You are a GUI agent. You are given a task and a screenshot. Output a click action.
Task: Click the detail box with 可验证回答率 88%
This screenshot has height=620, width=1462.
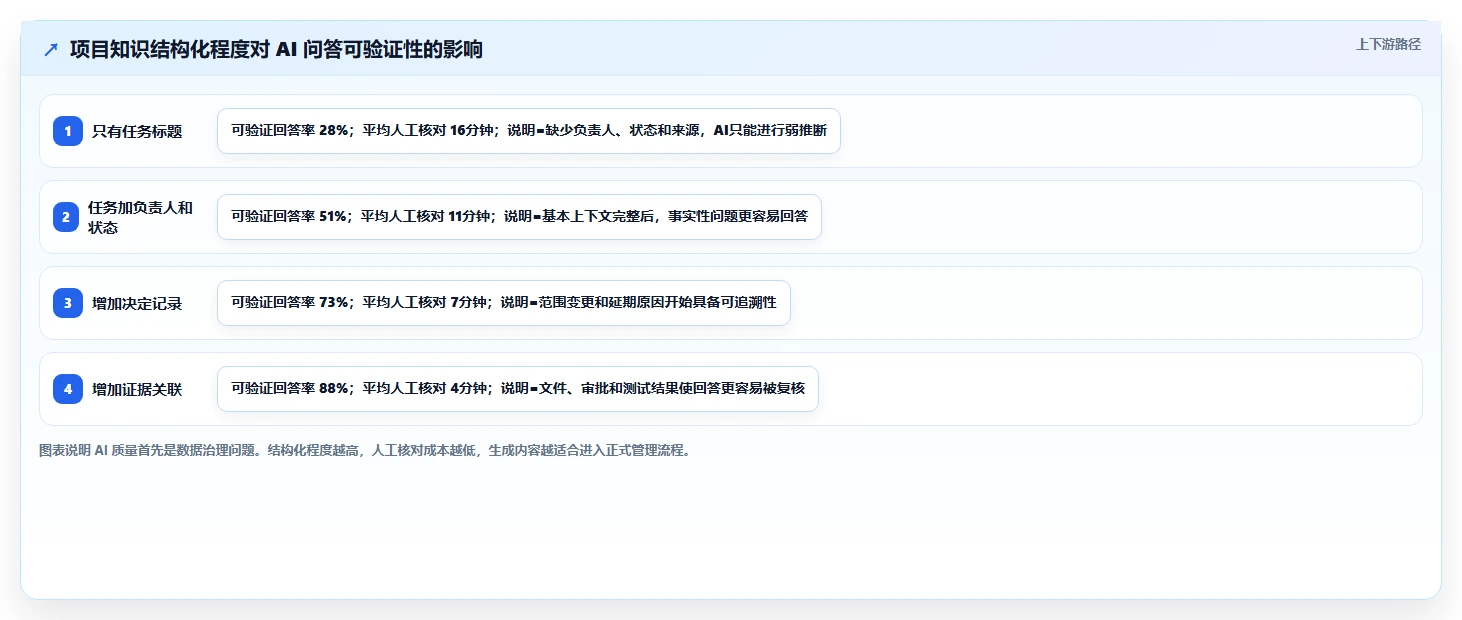(x=518, y=389)
